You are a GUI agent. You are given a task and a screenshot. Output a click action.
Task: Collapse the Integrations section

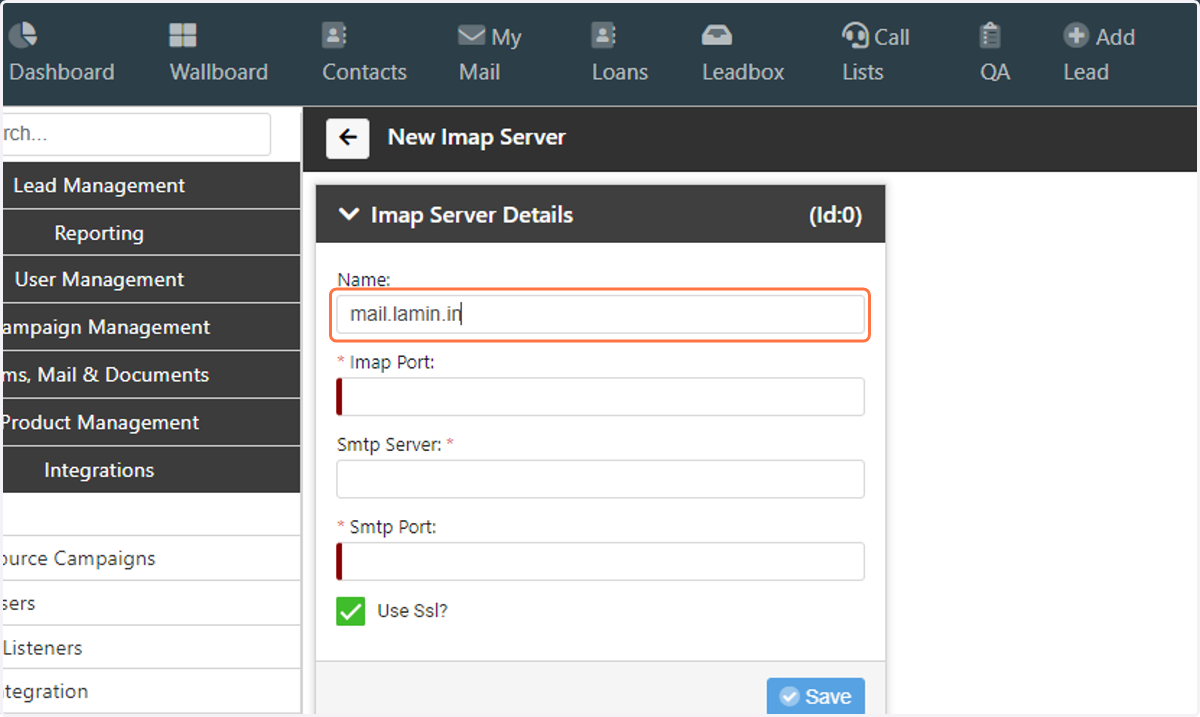[x=150, y=470]
